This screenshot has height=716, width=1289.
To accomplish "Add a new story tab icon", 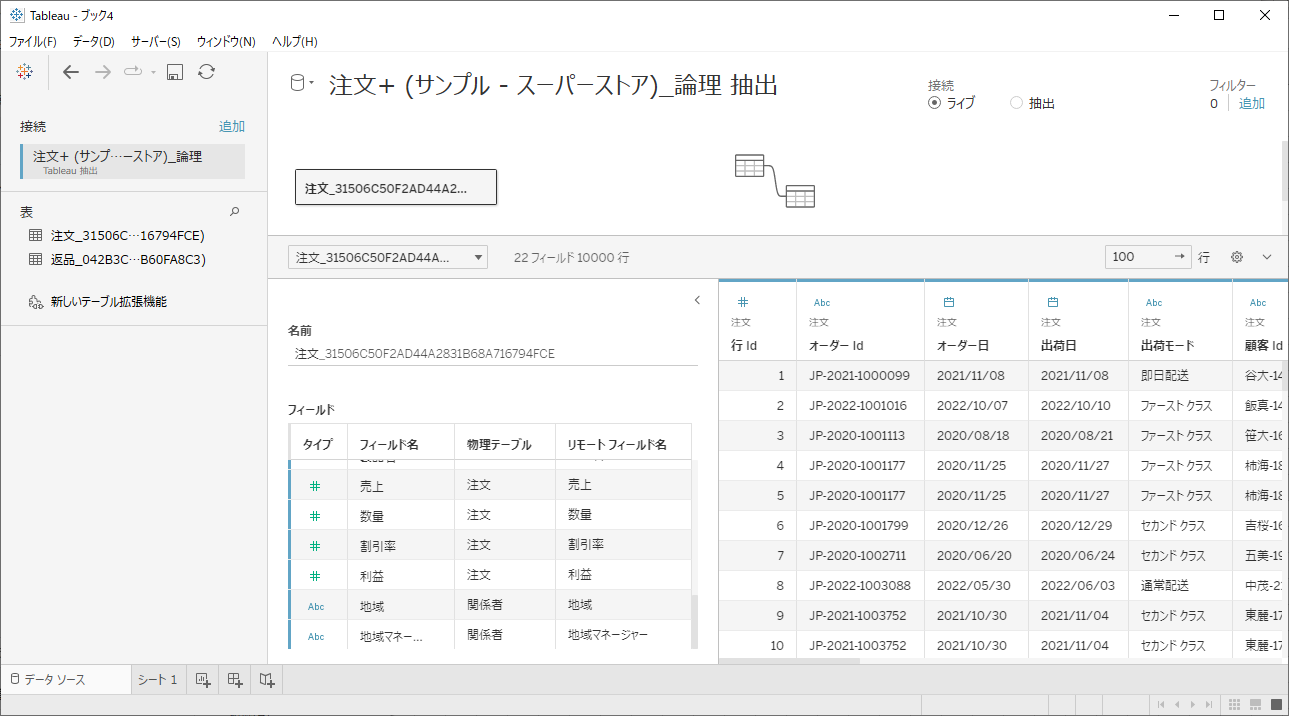I will pos(267,680).
